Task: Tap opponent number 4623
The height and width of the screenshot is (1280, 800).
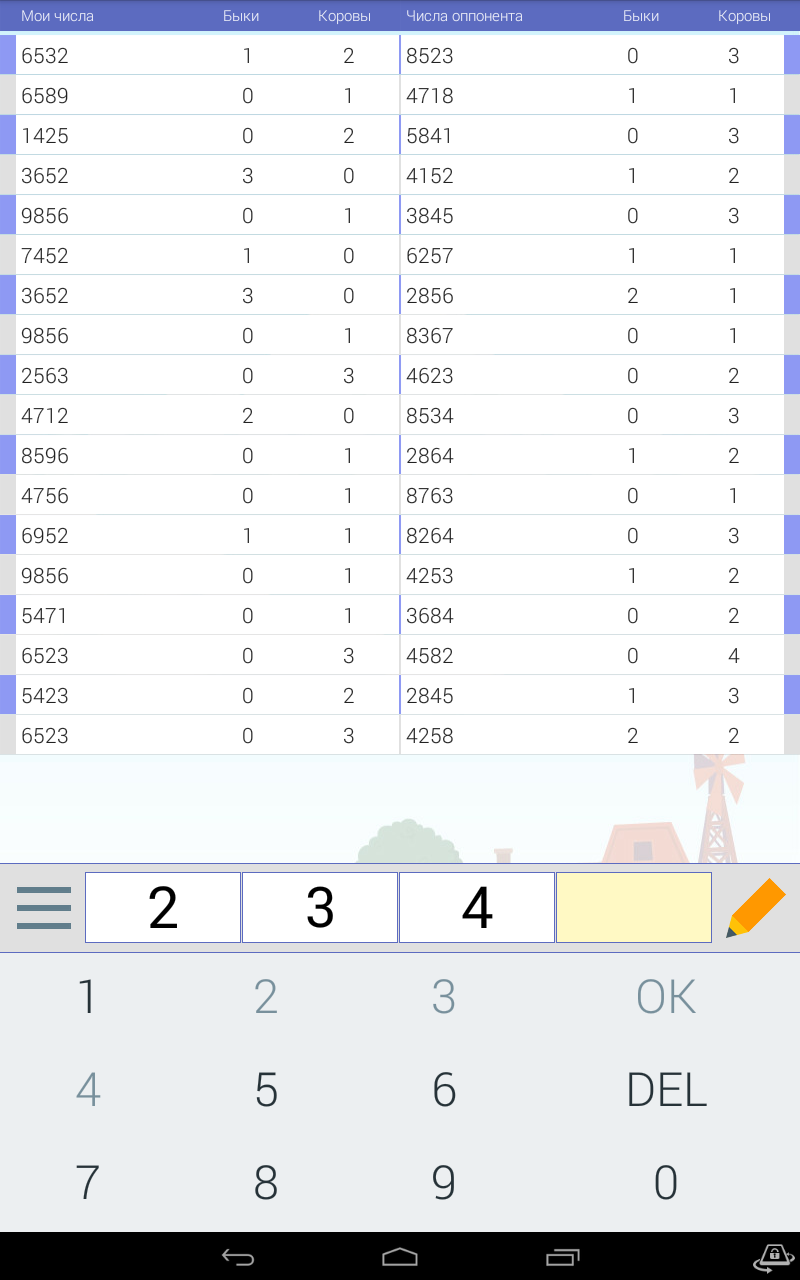Action: (x=430, y=376)
